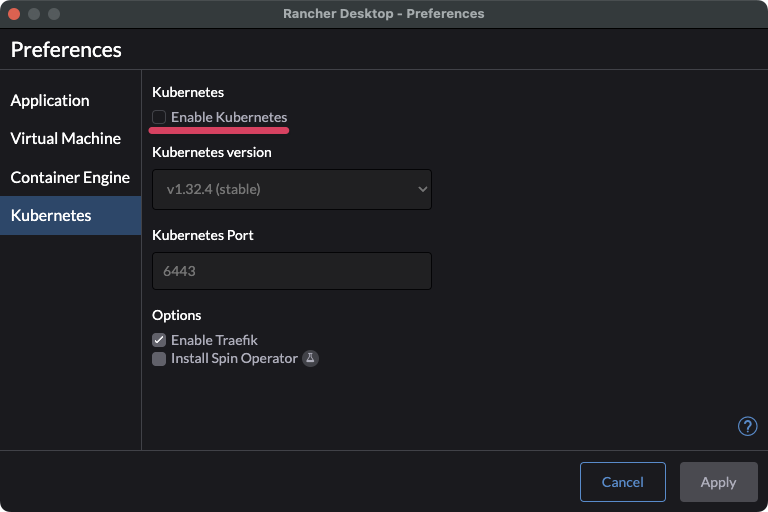Cancel the preferences changes
This screenshot has width=768, height=512.
[x=623, y=482]
